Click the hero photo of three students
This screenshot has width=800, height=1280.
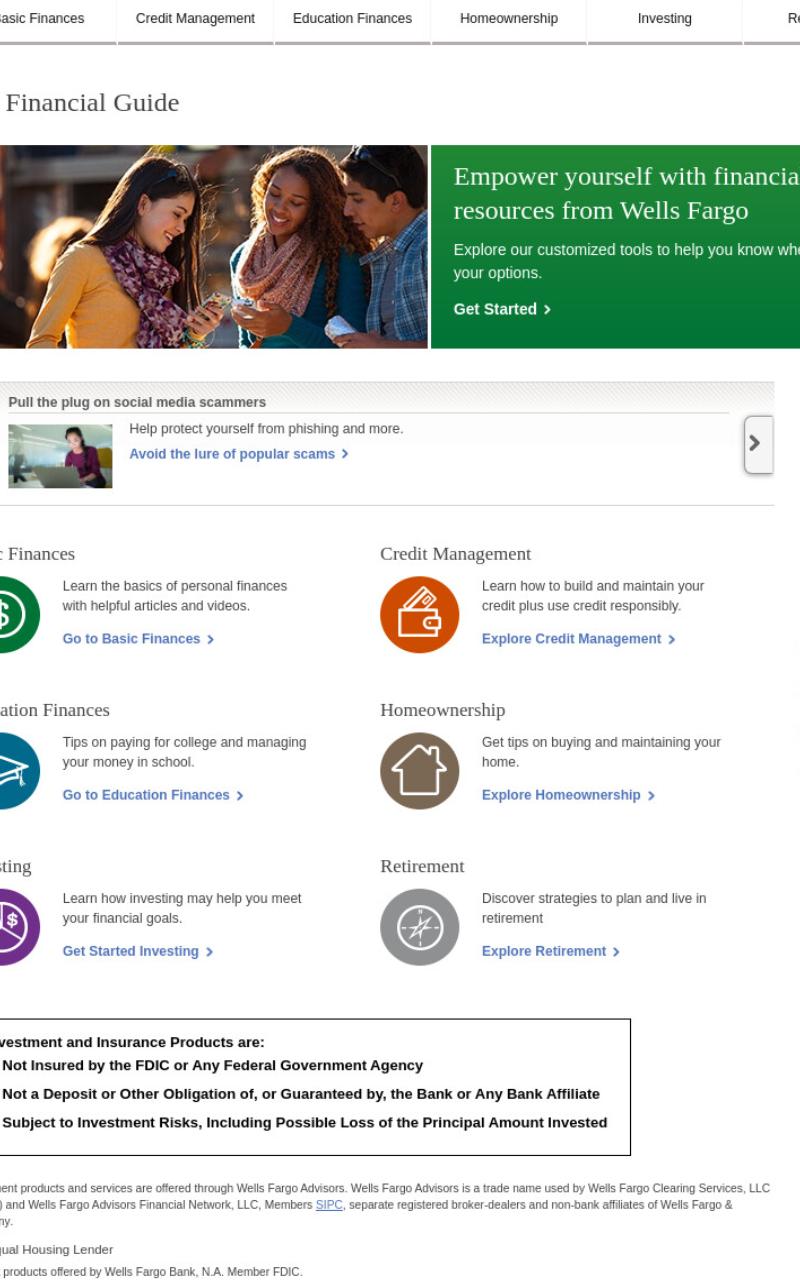tap(213, 247)
